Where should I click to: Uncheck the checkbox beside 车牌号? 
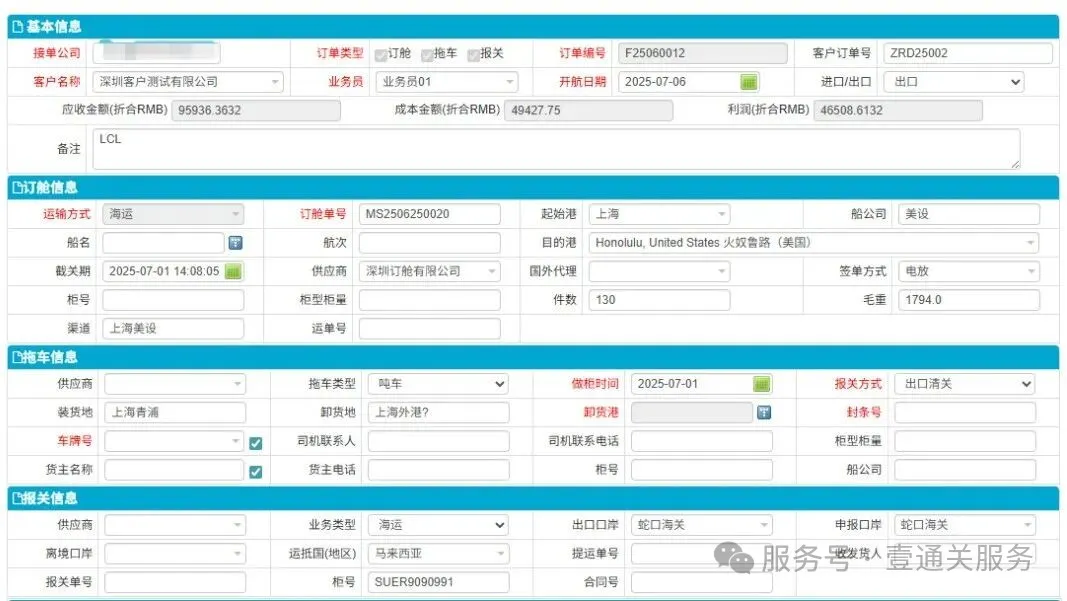tap(255, 442)
